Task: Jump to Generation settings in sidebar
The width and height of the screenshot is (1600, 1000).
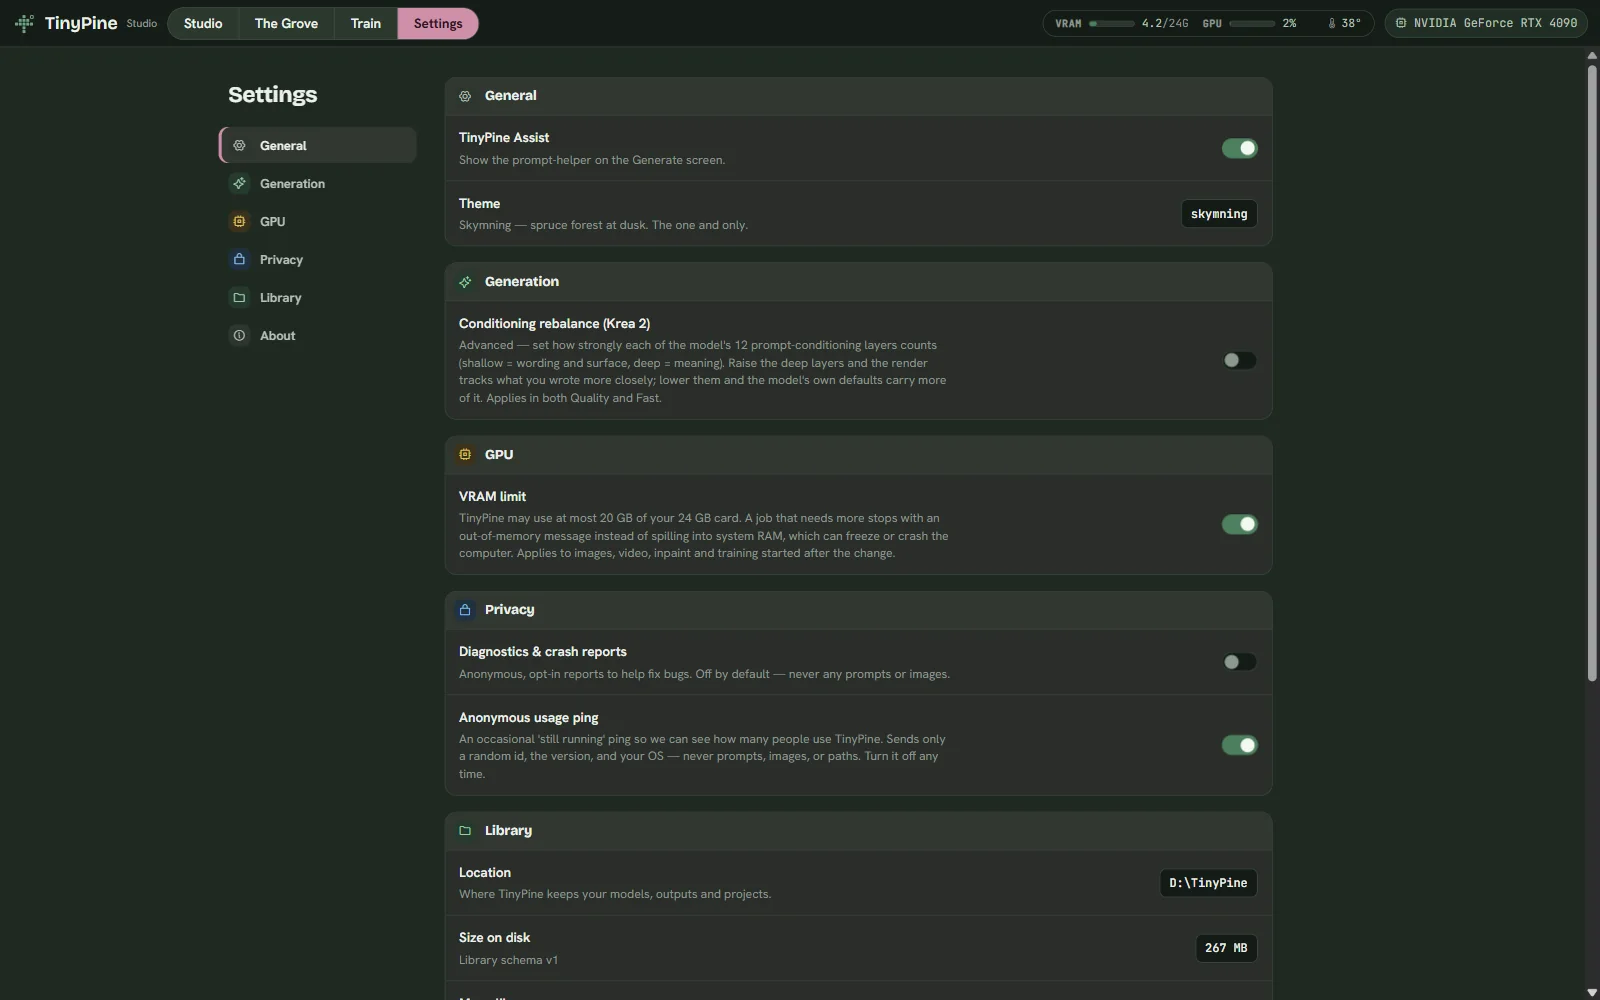Action: pyautogui.click(x=318, y=183)
